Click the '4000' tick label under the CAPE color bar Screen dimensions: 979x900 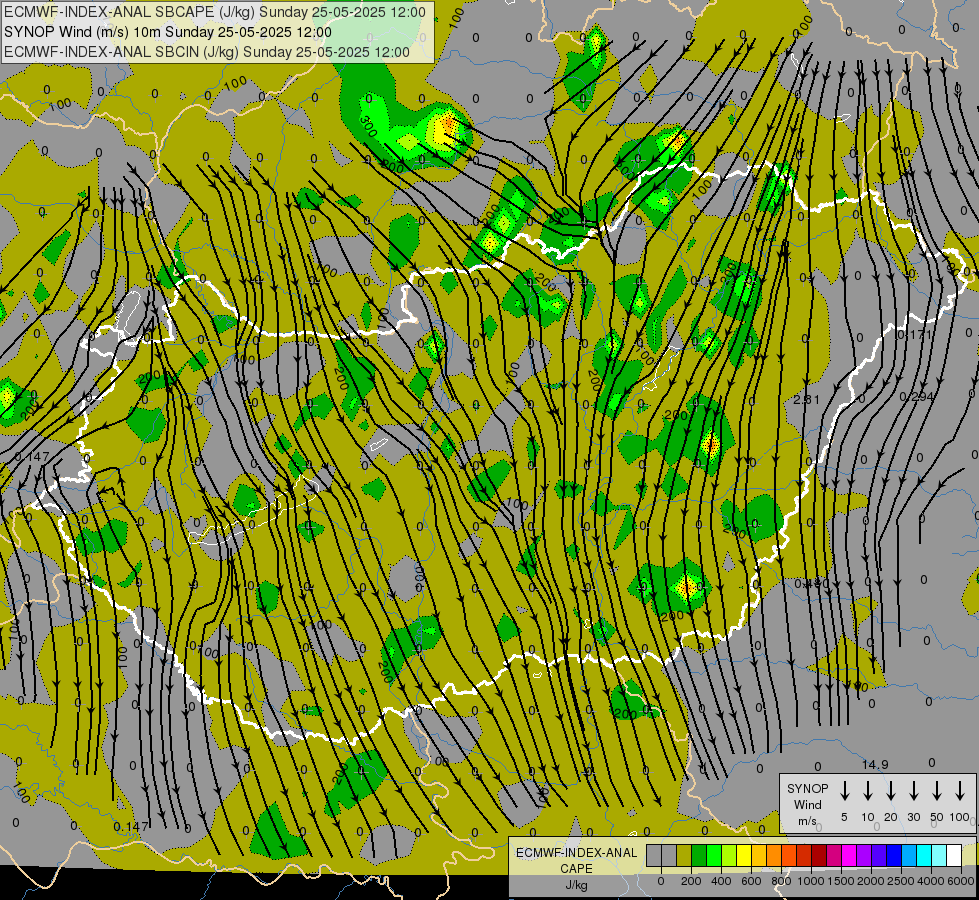(x=931, y=881)
